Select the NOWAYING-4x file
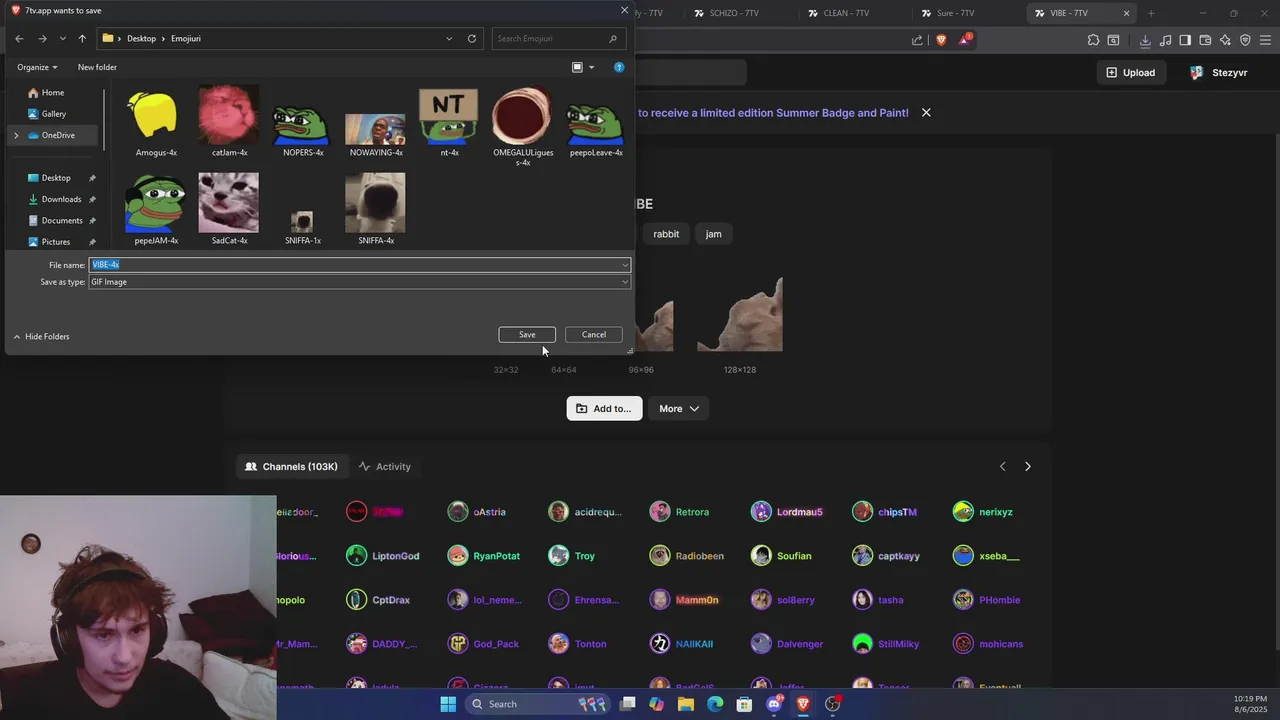The width and height of the screenshot is (1280, 720). 376,122
